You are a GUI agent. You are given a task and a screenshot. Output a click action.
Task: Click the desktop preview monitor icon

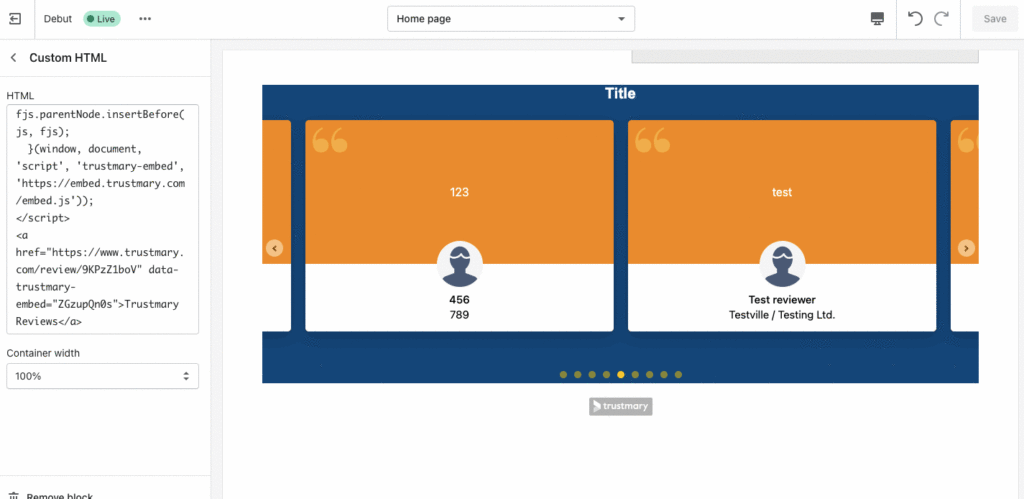[x=877, y=19]
